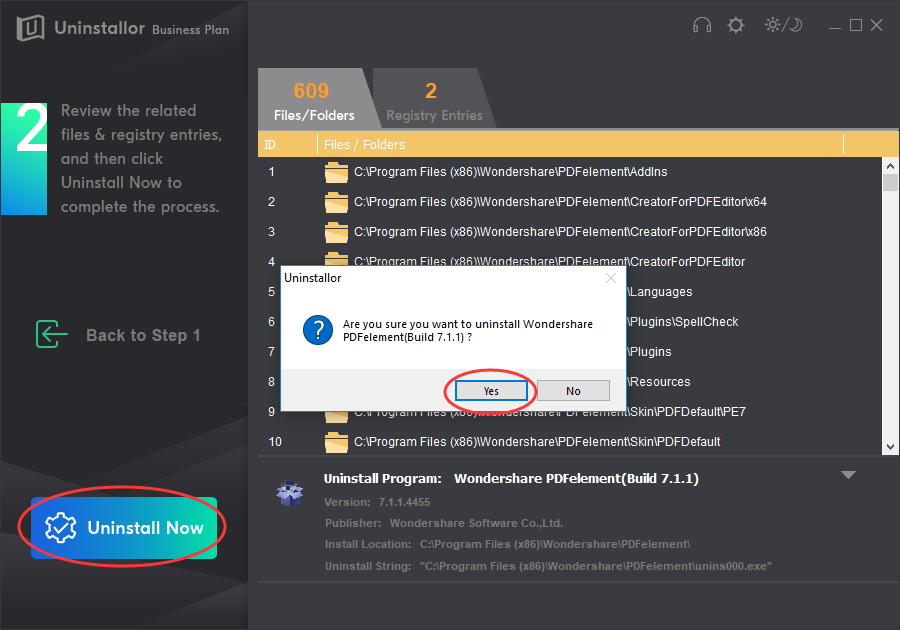Click the Uninstall Program name heading
Viewport: 900px width, 630px height.
pyautogui.click(x=511, y=479)
